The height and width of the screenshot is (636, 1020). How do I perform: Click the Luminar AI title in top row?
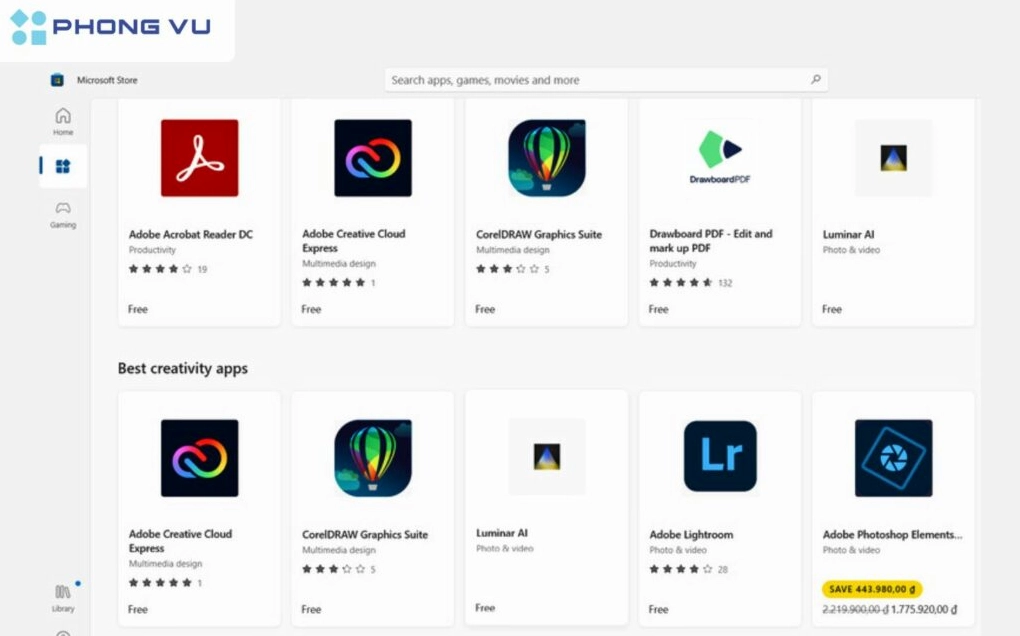848,234
